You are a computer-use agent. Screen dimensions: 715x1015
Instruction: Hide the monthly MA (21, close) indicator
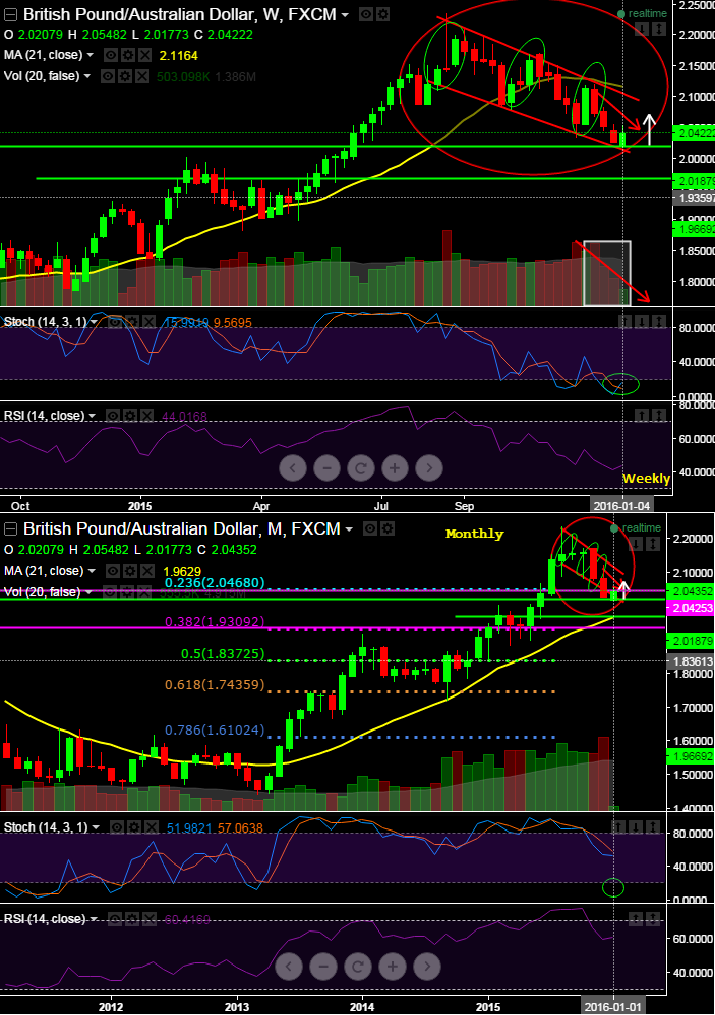coord(111,571)
